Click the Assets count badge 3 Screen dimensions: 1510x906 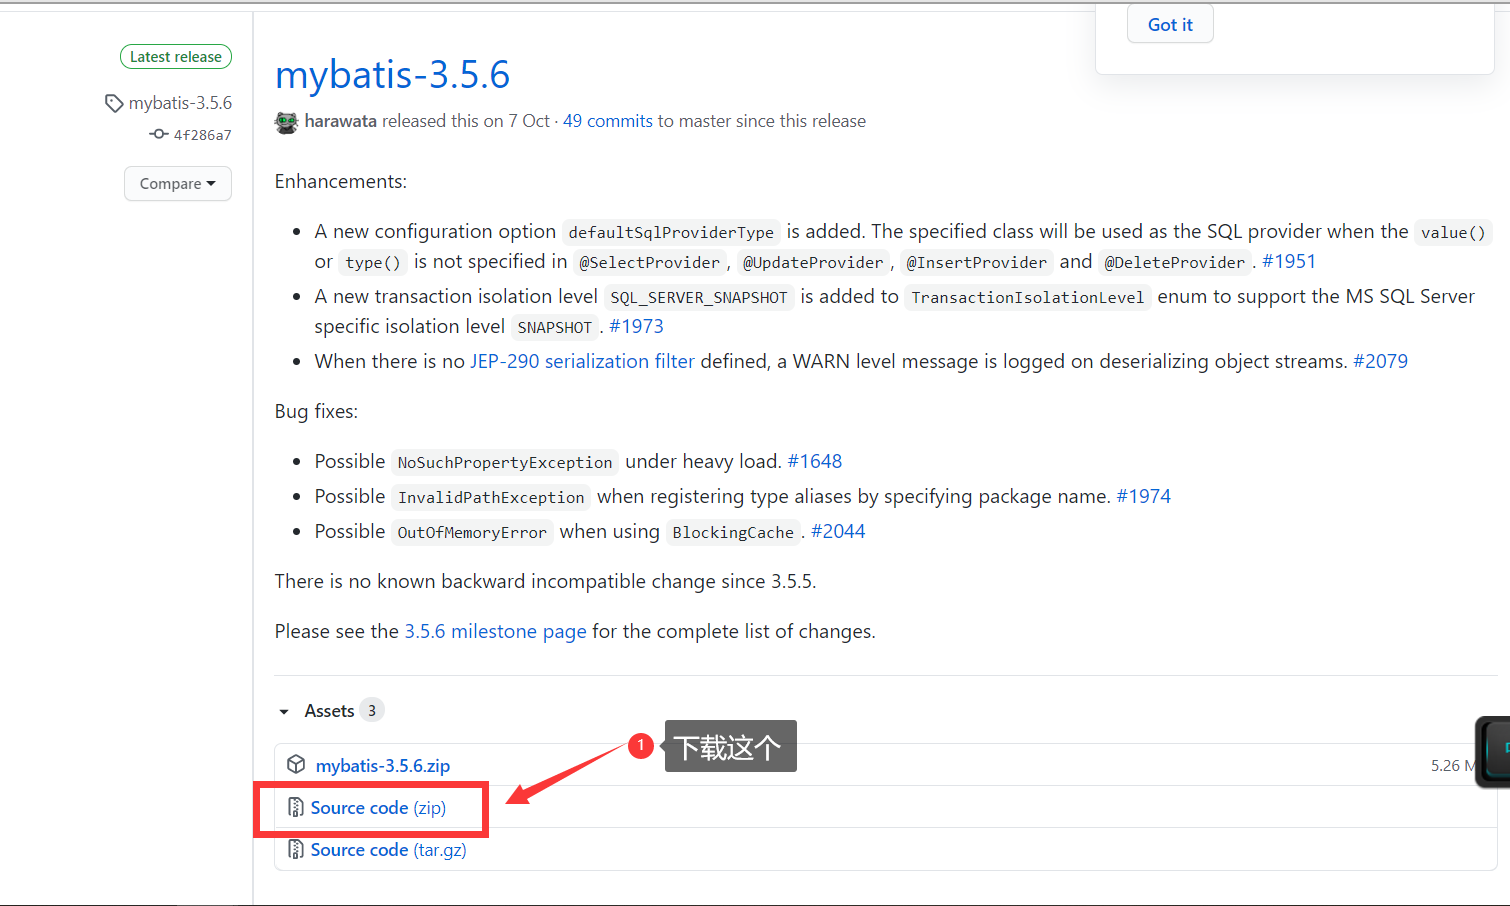tap(372, 710)
